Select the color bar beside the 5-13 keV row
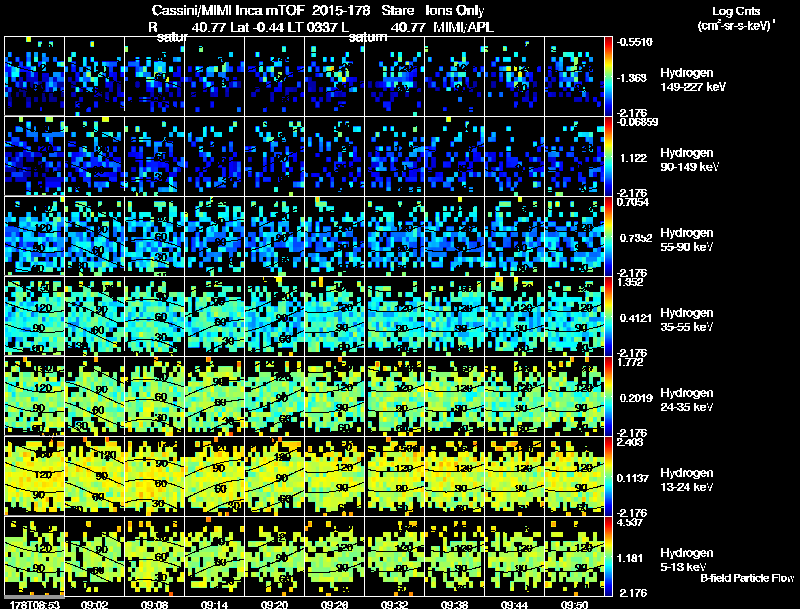This screenshot has width=800, height=609. click(608, 556)
